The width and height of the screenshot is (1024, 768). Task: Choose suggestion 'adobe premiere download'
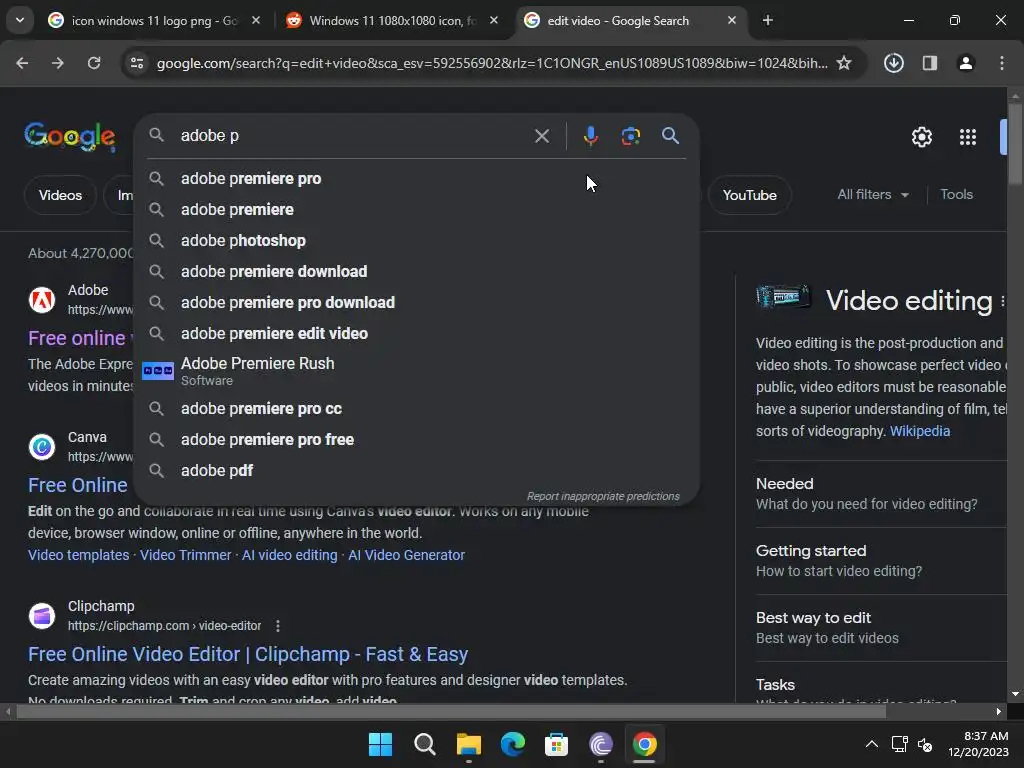tap(416, 272)
